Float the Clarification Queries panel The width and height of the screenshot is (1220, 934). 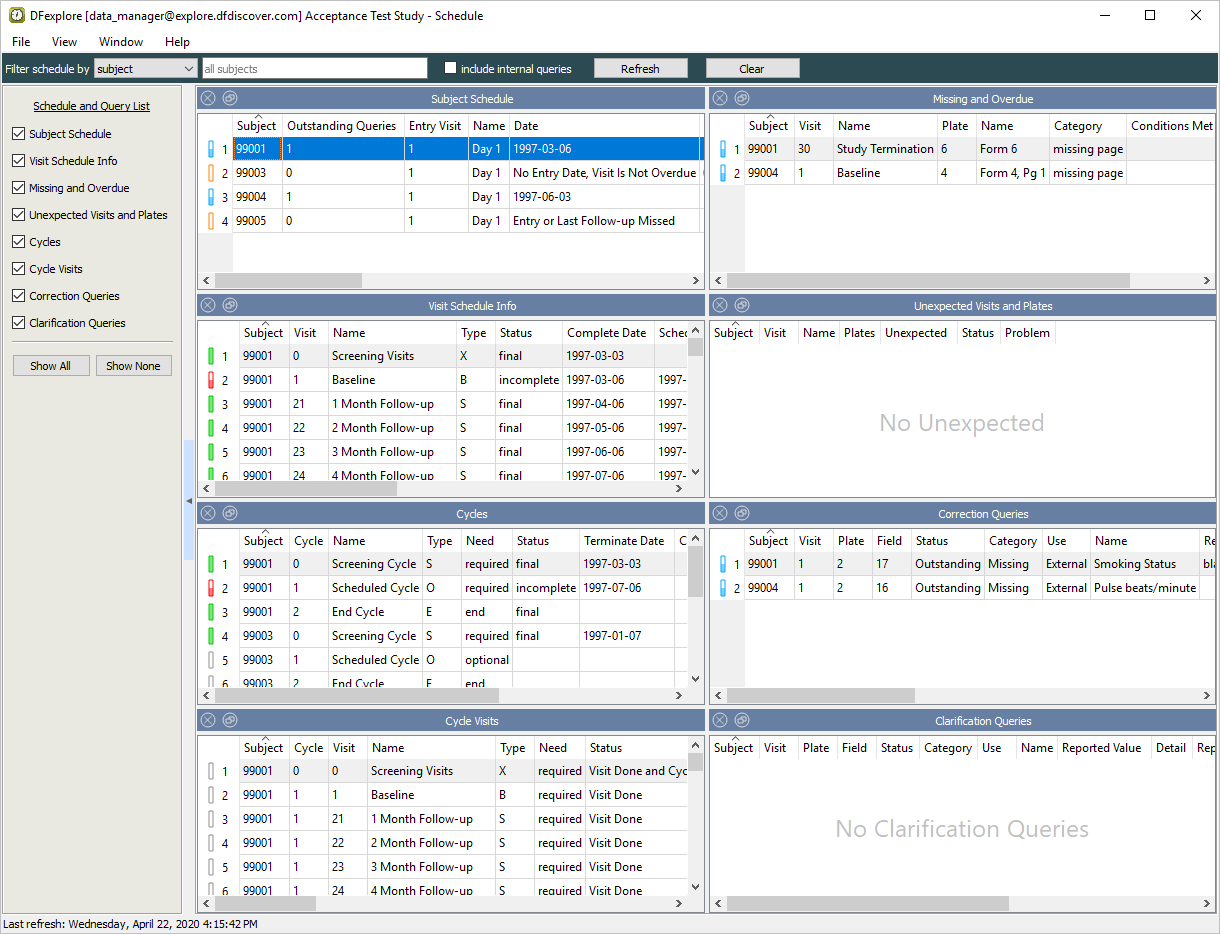742,720
